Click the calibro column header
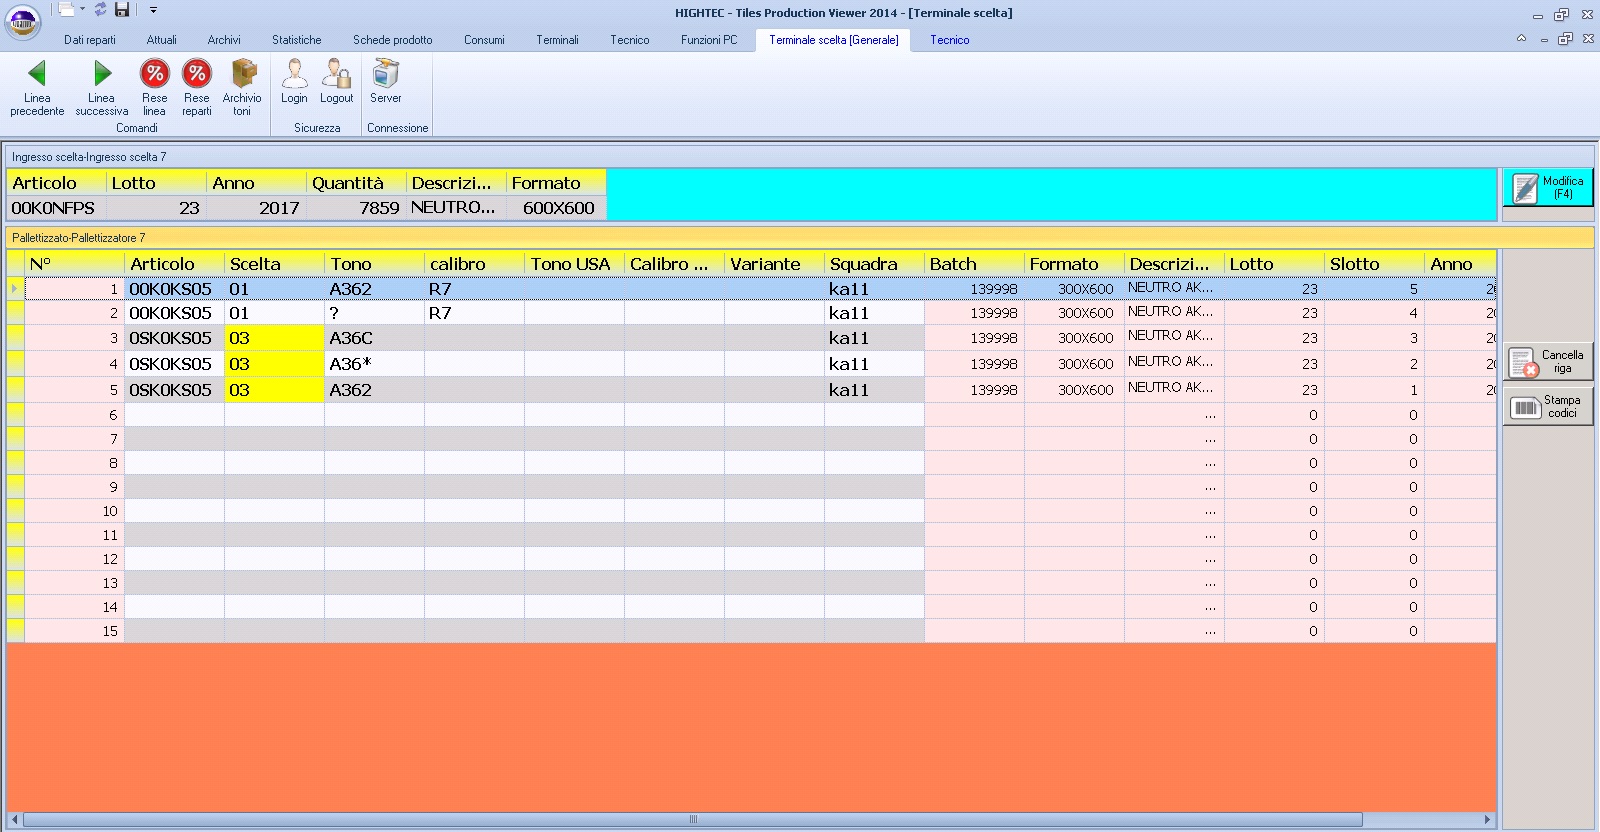1600x832 pixels. [x=474, y=264]
